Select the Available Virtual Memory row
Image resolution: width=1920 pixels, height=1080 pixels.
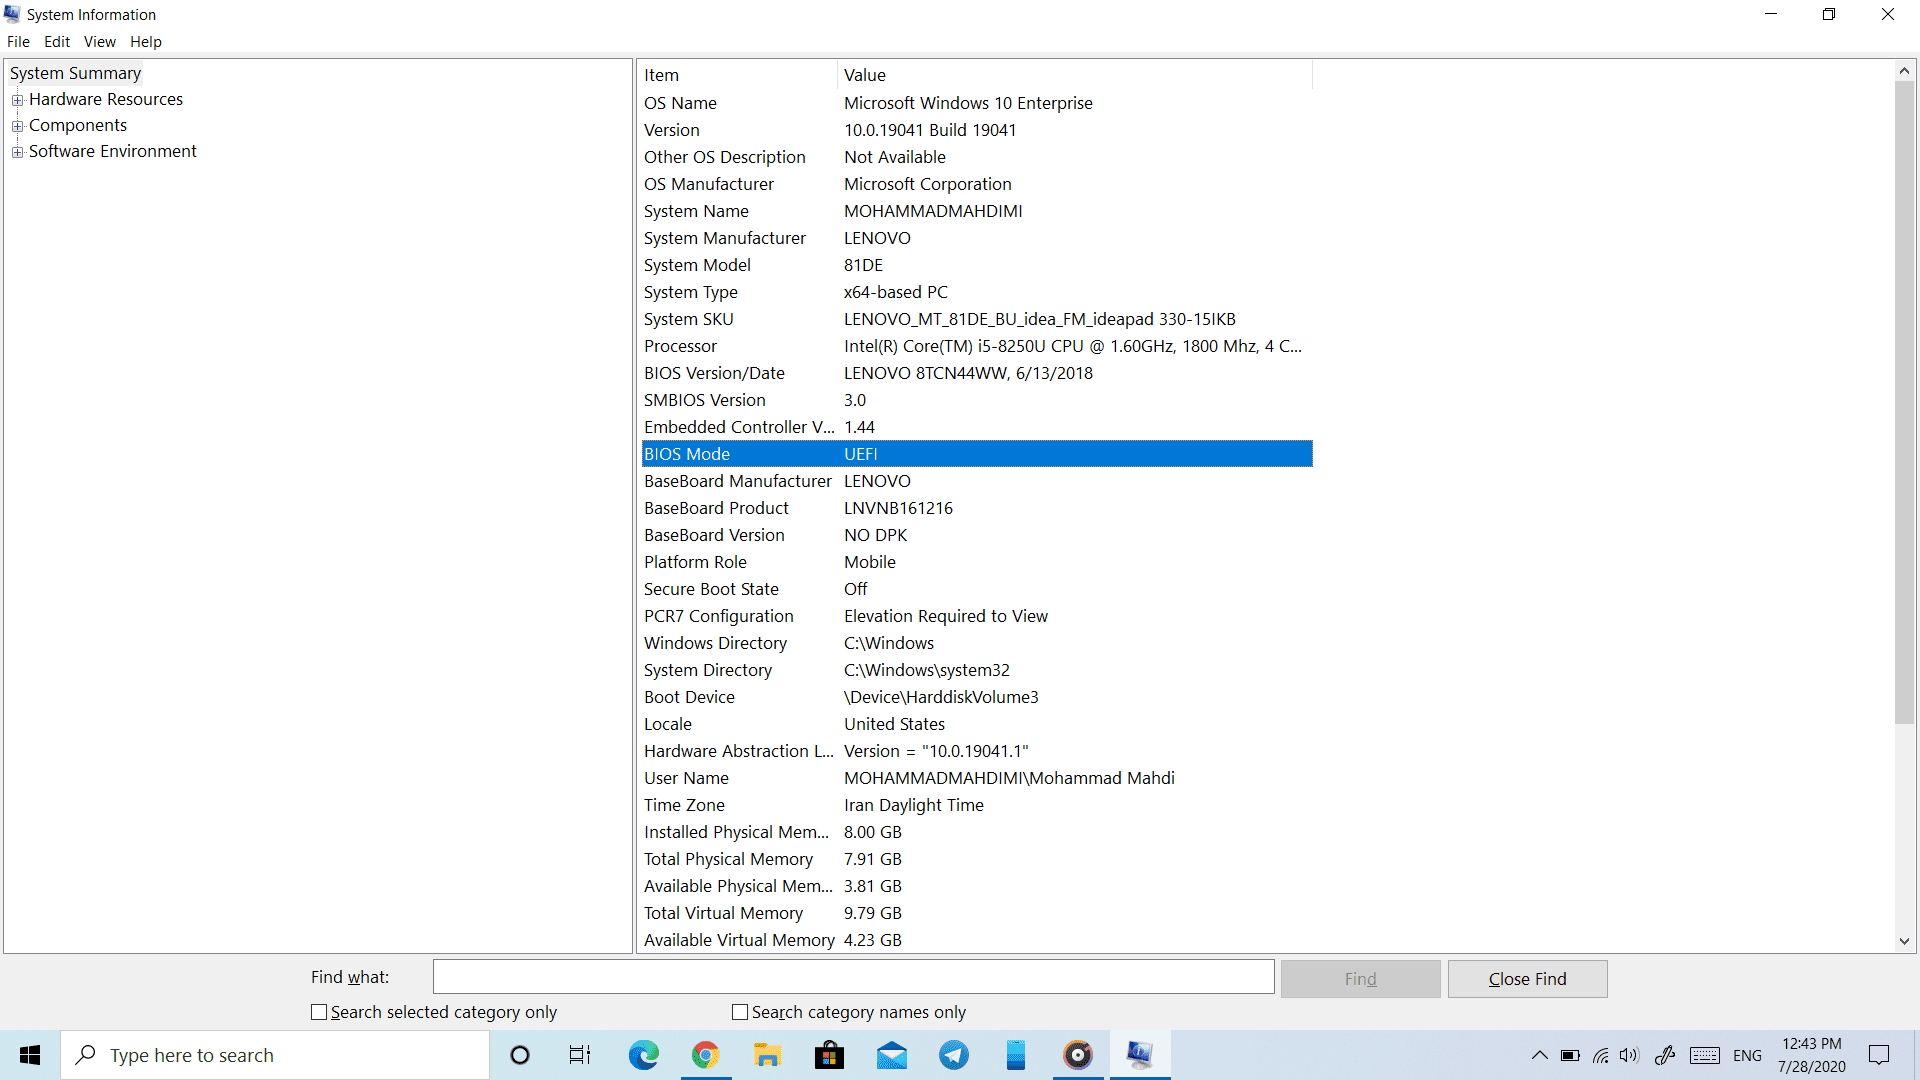[976, 940]
